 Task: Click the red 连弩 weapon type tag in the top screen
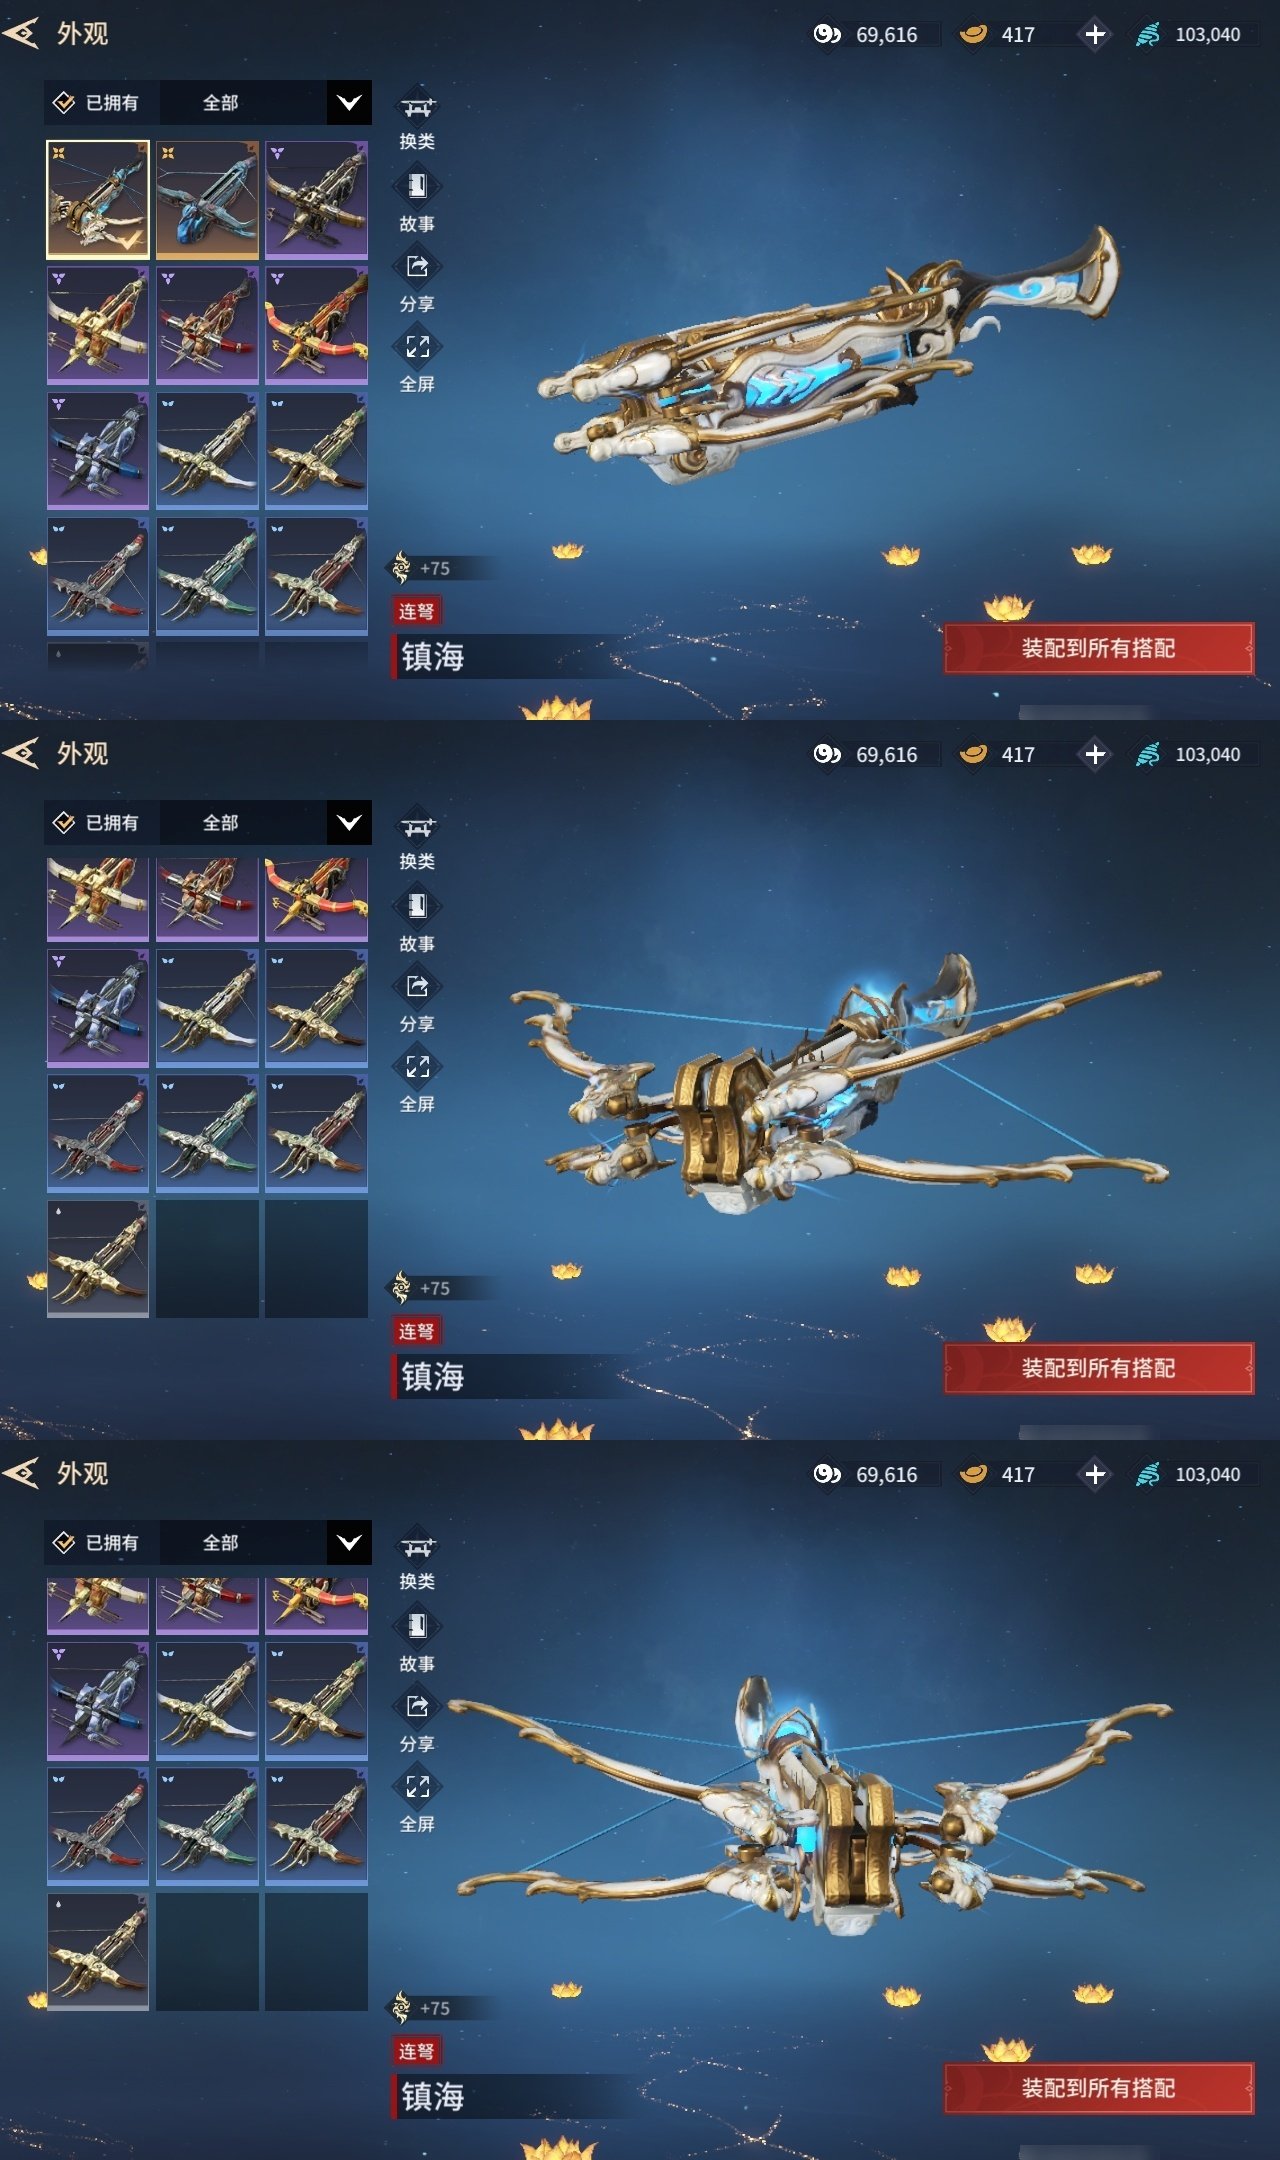416,611
